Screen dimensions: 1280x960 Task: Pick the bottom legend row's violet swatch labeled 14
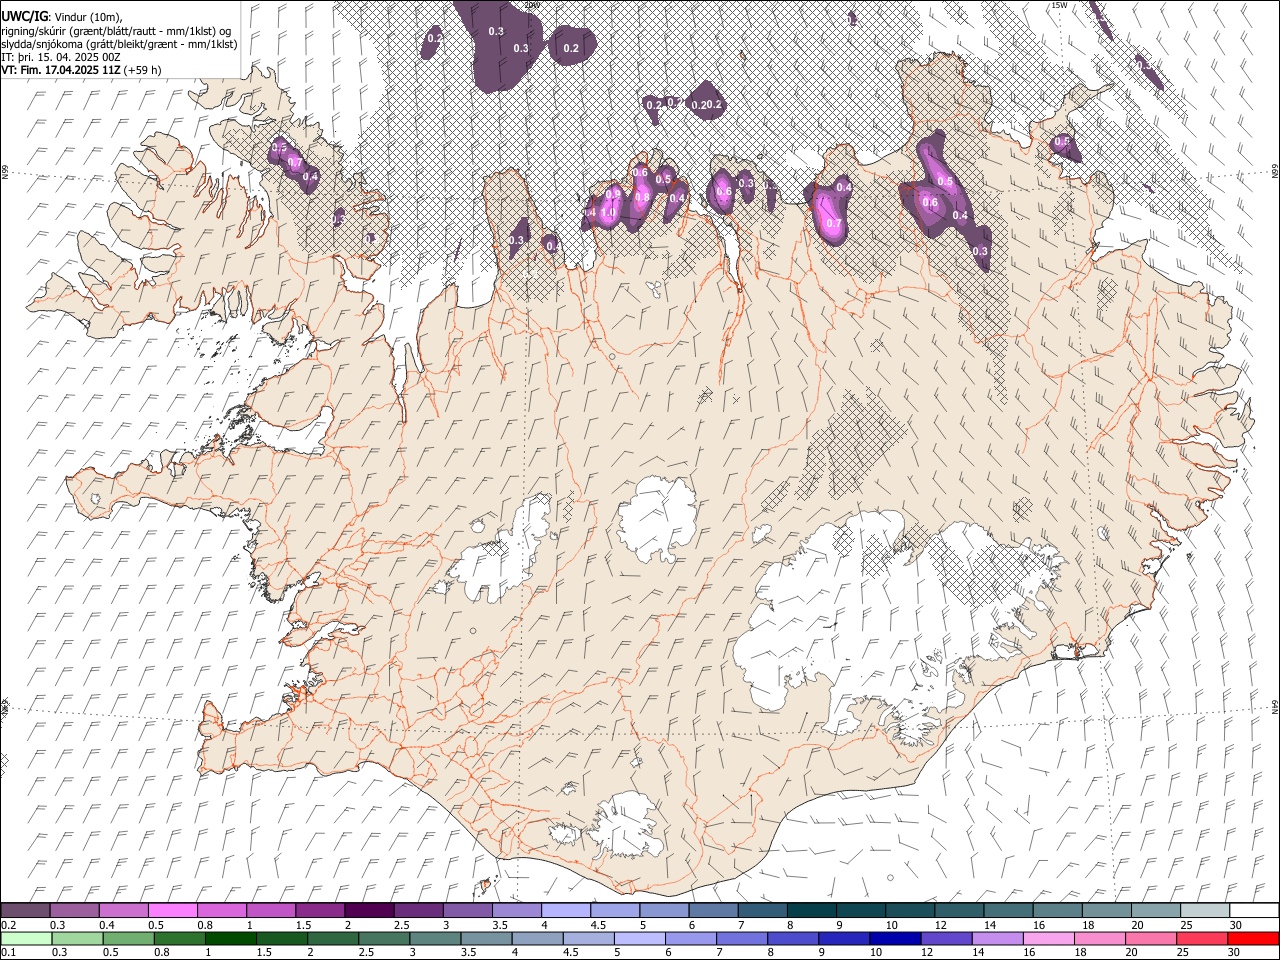click(x=997, y=938)
